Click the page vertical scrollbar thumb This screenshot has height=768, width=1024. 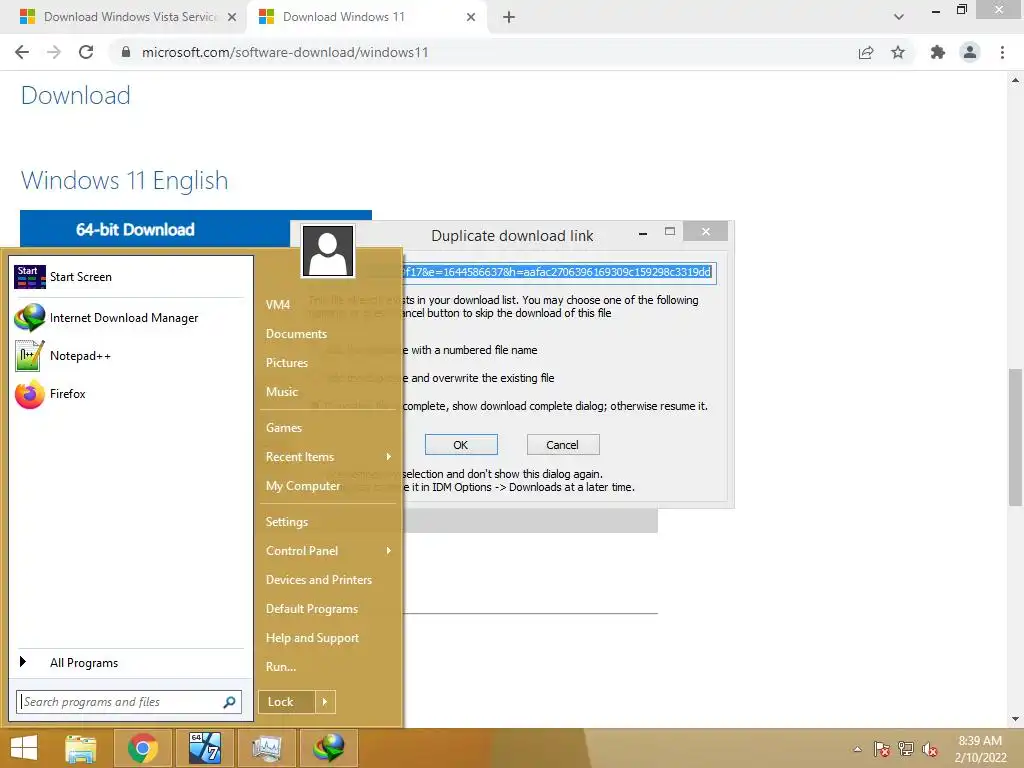click(1016, 438)
